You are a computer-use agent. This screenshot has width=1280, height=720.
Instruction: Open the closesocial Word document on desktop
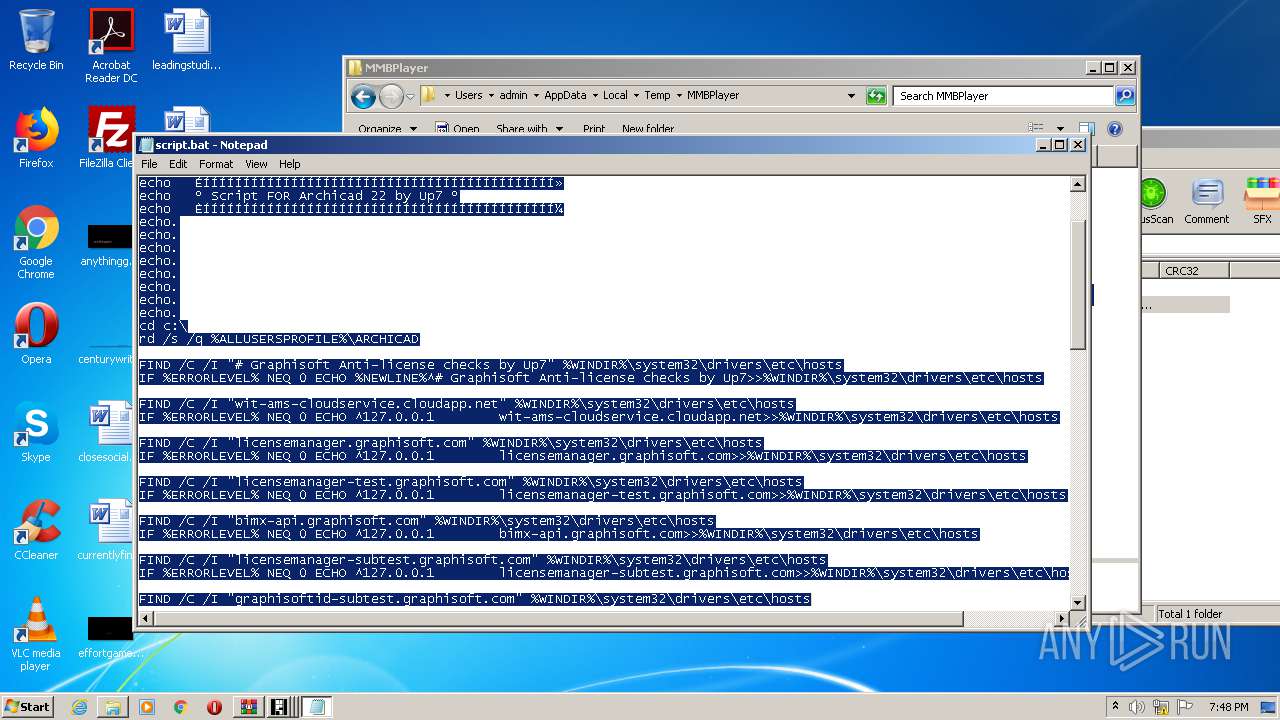[106, 432]
